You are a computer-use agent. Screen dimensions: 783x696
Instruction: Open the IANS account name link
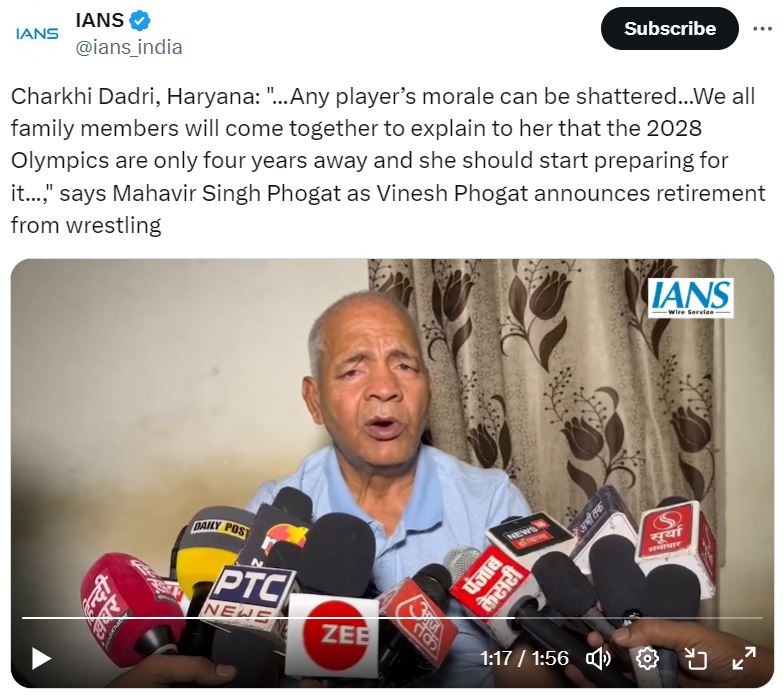click(99, 20)
